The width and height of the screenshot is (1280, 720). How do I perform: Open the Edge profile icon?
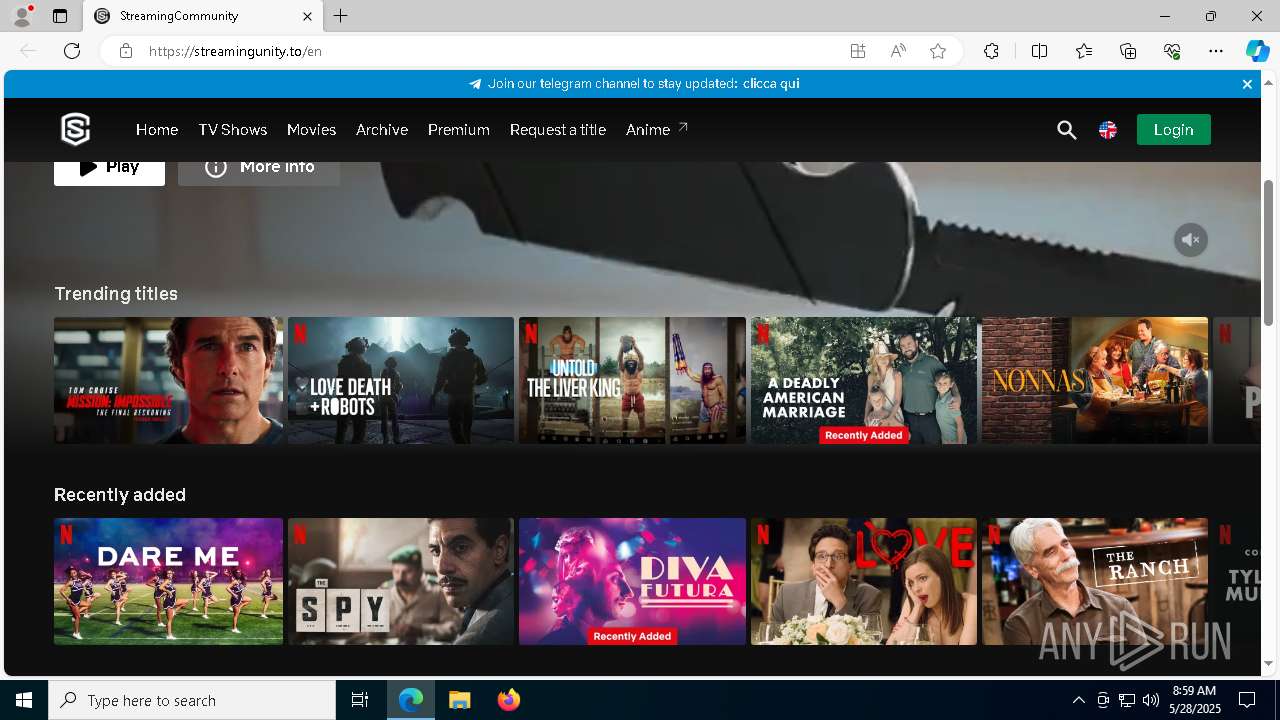(x=22, y=16)
